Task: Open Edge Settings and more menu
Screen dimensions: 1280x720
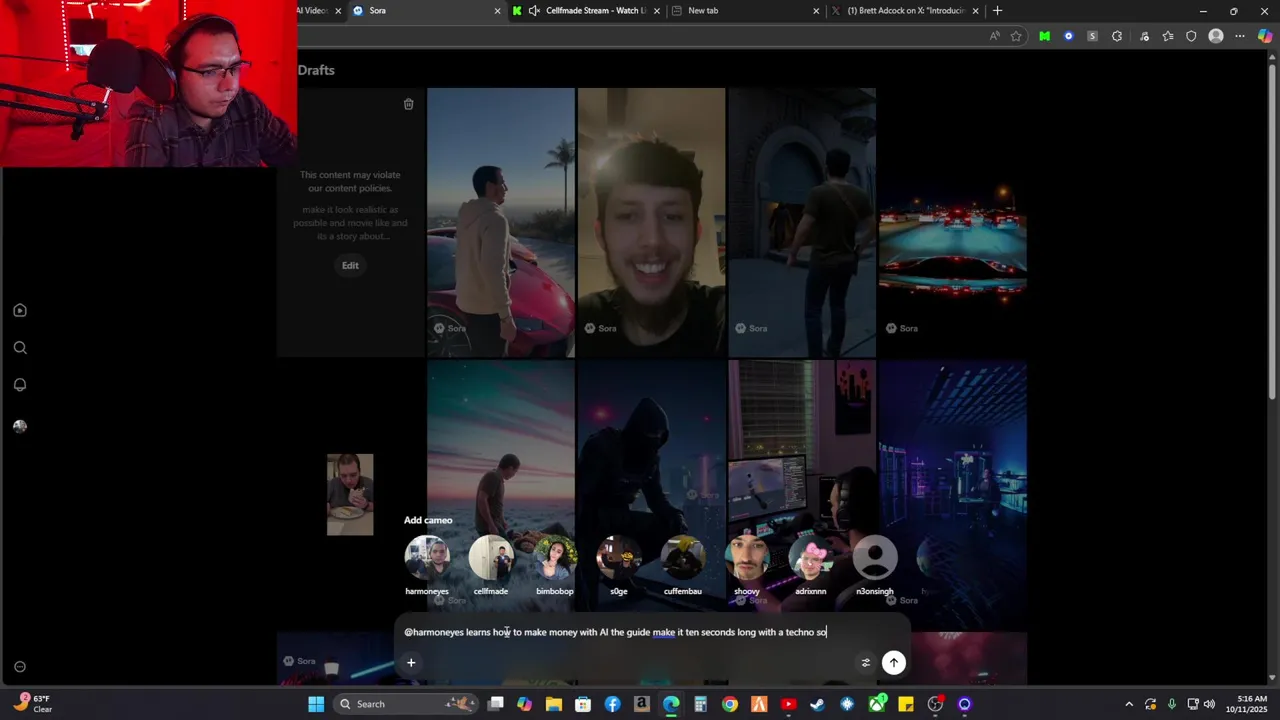Action: pyautogui.click(x=1240, y=36)
